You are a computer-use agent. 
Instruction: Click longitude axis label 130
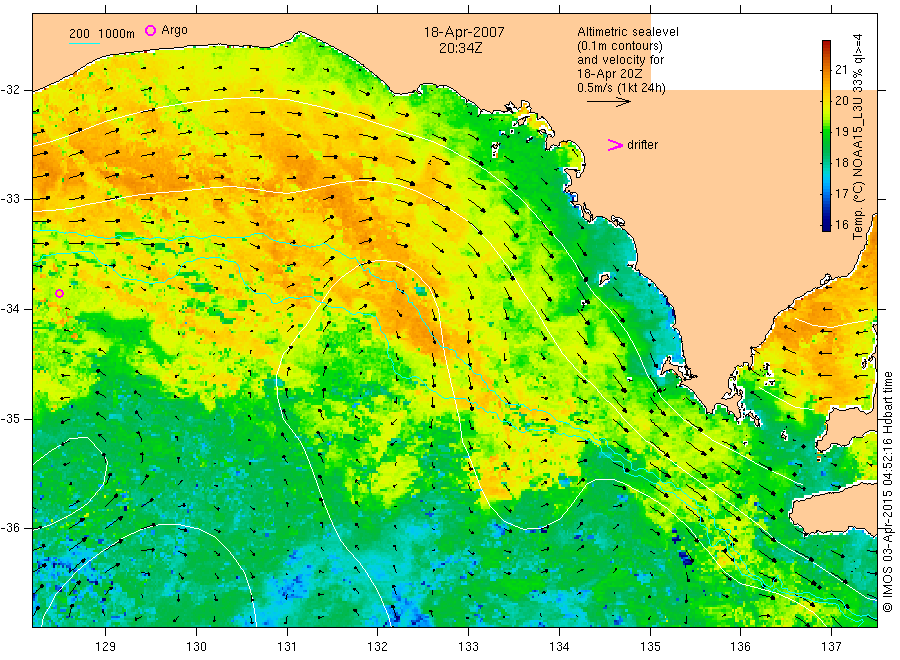(196, 646)
